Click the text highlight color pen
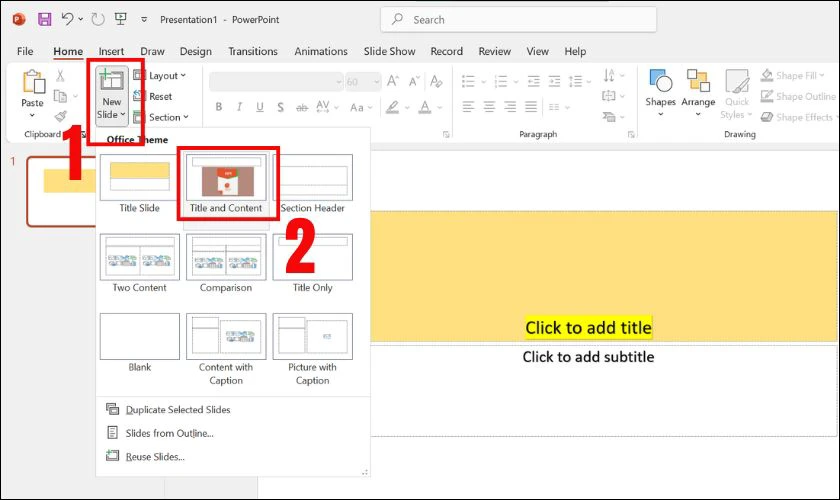840x500 pixels. pos(392,107)
